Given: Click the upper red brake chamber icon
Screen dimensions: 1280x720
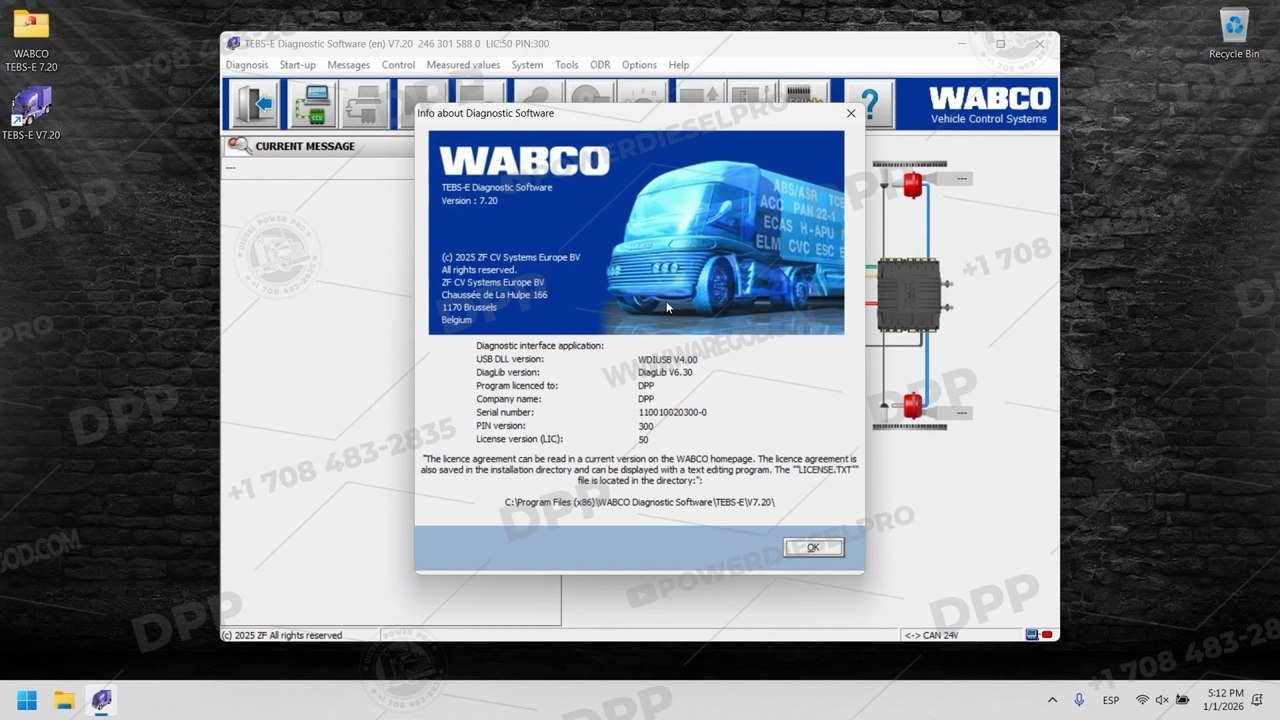Looking at the screenshot, I should tap(913, 184).
